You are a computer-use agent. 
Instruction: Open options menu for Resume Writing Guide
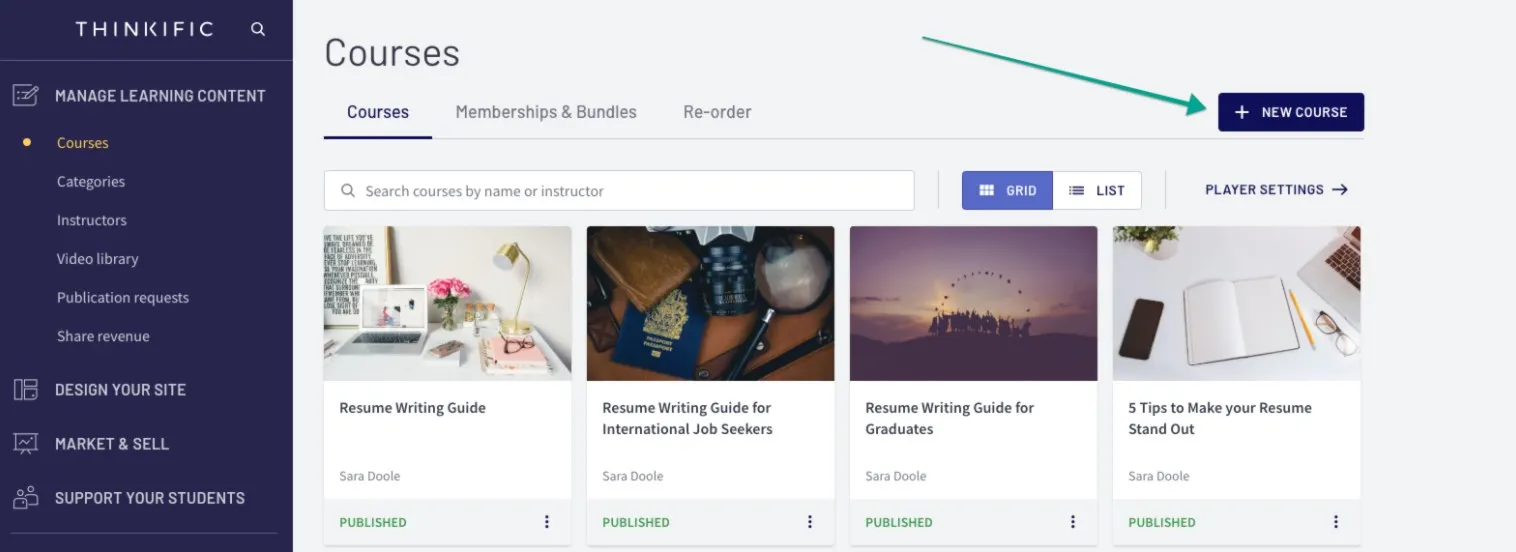[x=547, y=522]
